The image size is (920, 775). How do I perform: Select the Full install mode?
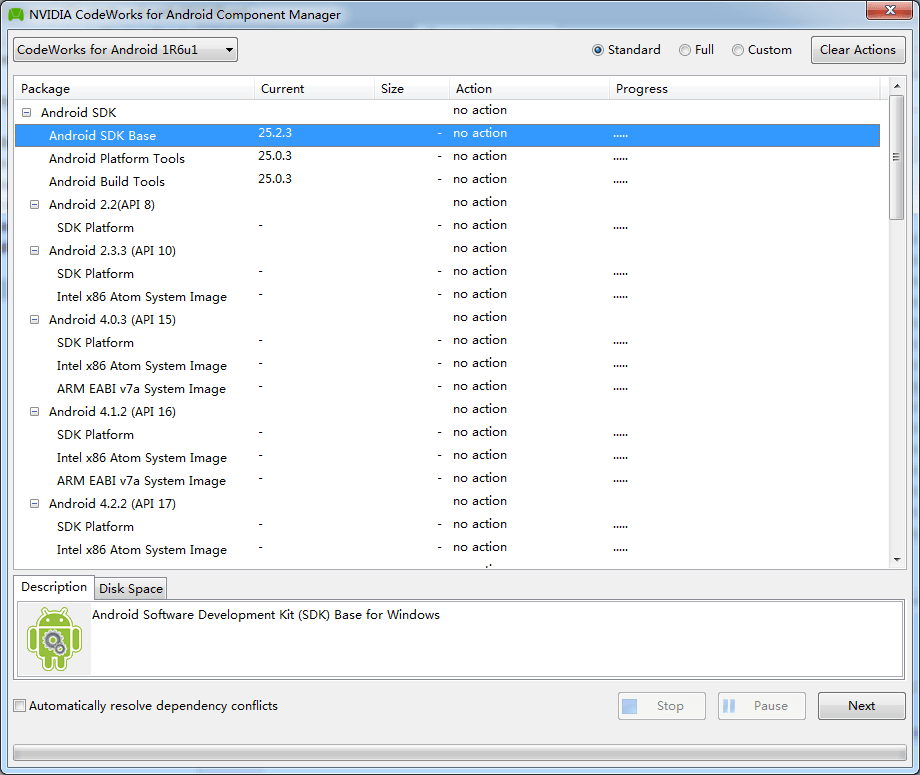[696, 50]
